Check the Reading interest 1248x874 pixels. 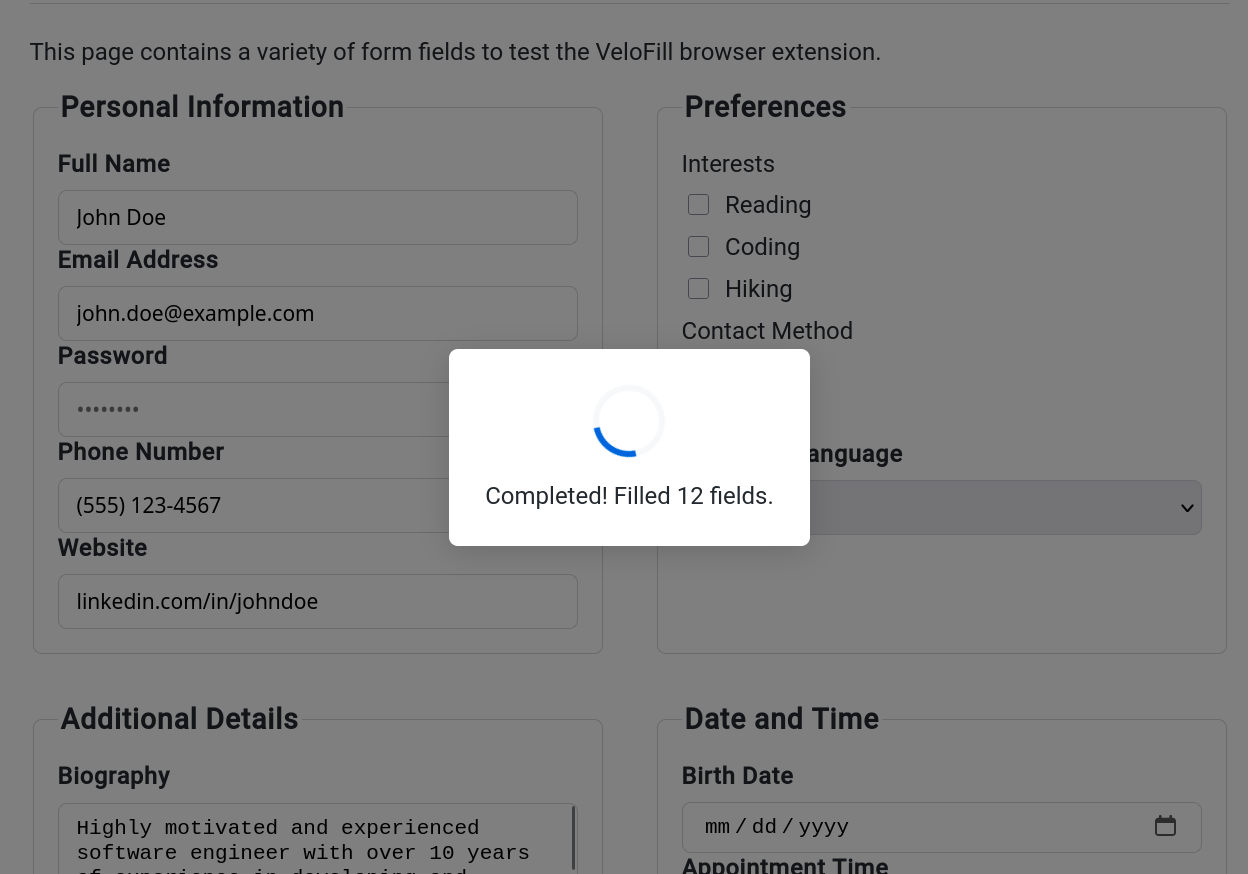[x=698, y=204]
